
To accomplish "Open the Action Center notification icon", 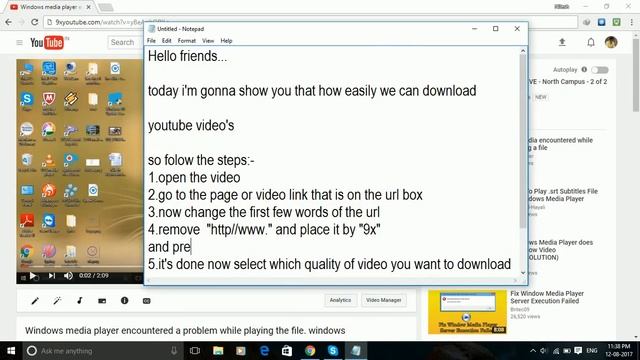I will tap(578, 351).
